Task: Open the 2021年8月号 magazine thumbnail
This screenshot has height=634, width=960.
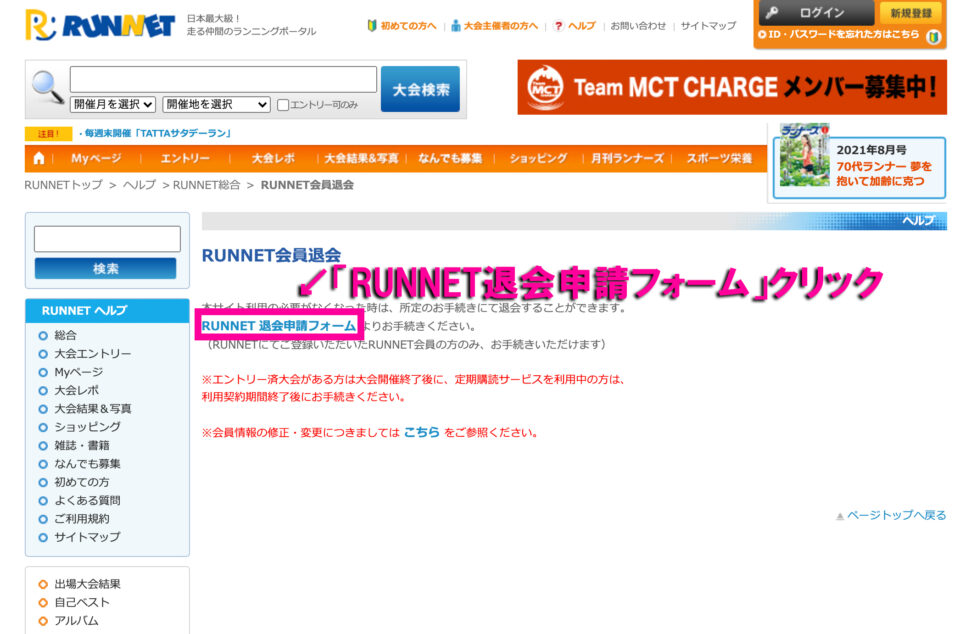Action: (804, 156)
